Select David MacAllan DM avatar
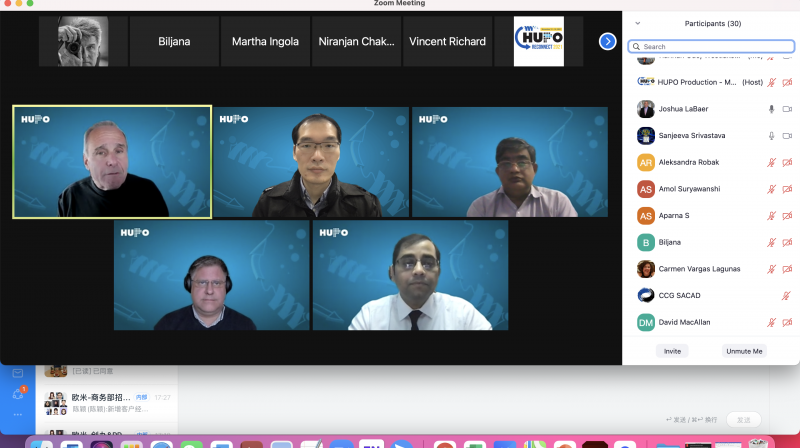This screenshot has height=448, width=800. [x=645, y=322]
